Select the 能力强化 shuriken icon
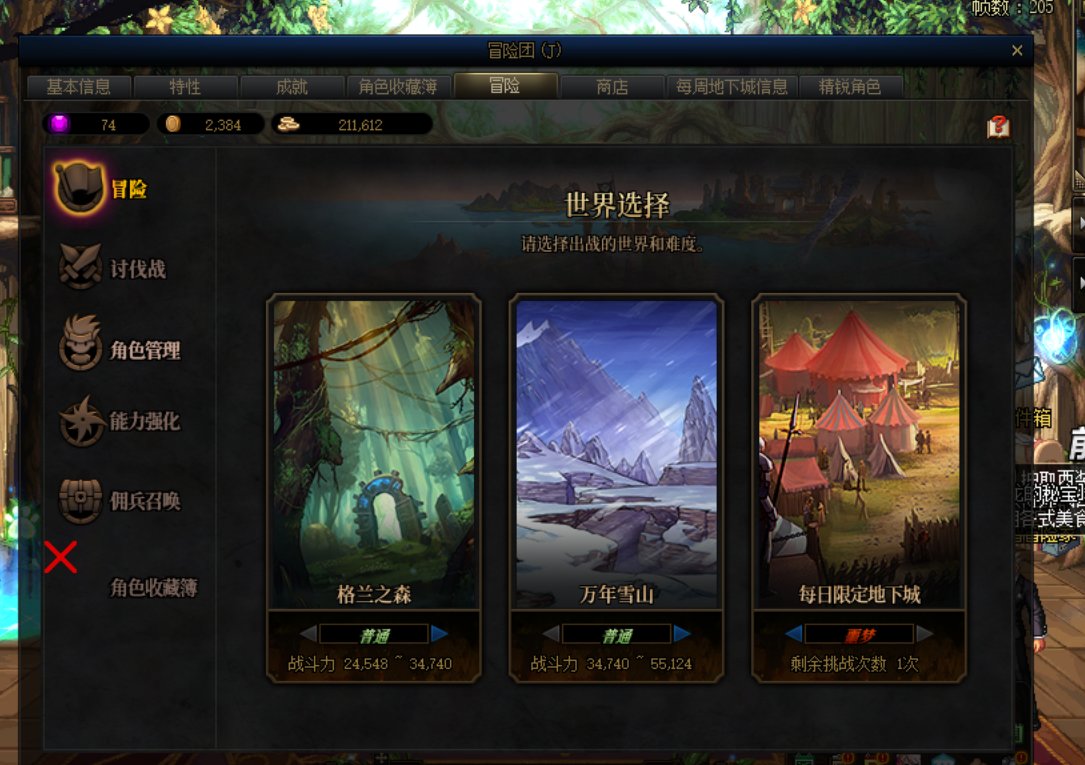The height and width of the screenshot is (765, 1085). [x=82, y=421]
